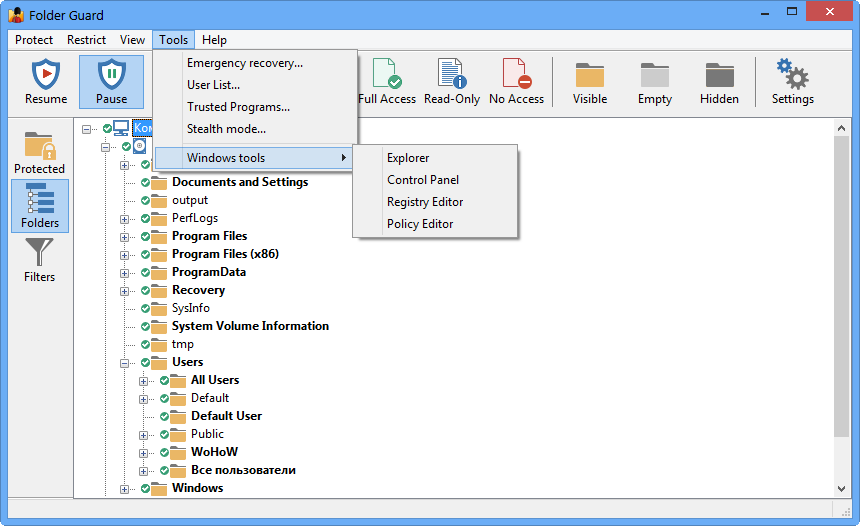The image size is (860, 526).
Task: Switch to the Protected view sidebar icon
Action: point(40,145)
